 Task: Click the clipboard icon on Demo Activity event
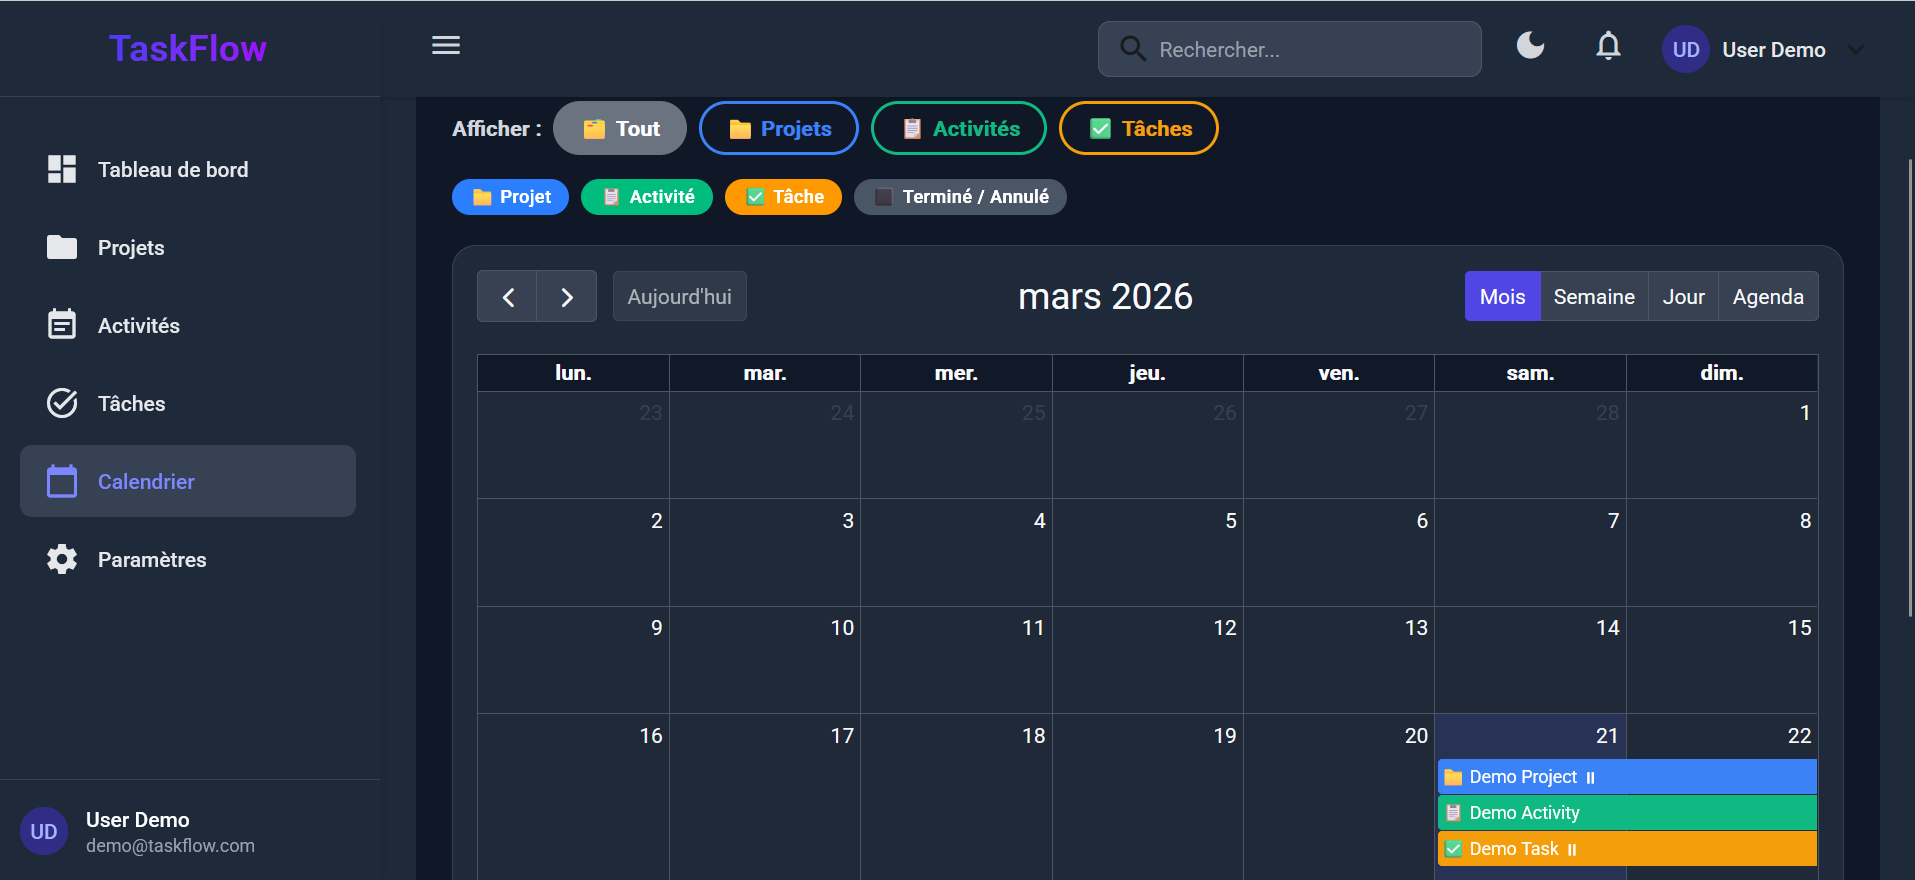[x=1454, y=813]
